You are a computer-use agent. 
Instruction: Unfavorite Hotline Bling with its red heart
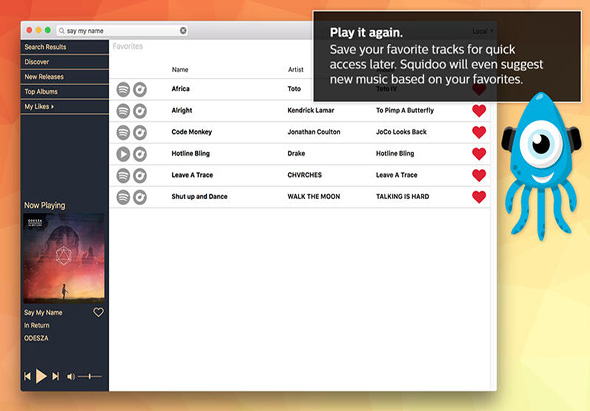(x=479, y=154)
